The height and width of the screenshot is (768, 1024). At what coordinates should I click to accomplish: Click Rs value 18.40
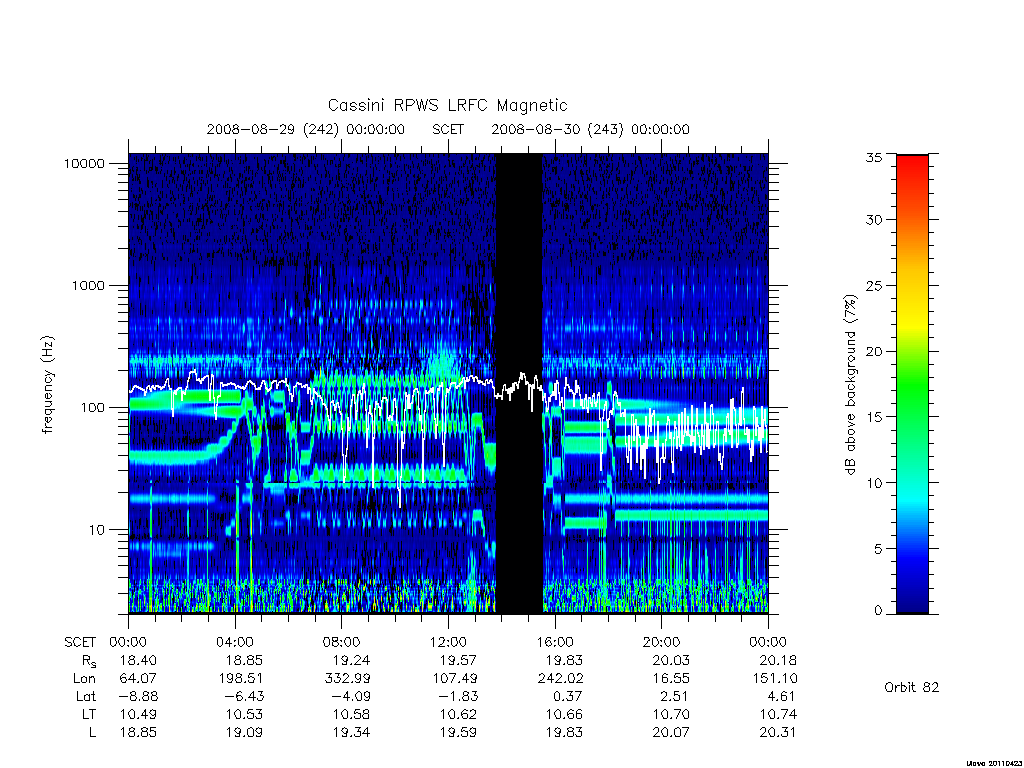click(x=138, y=660)
